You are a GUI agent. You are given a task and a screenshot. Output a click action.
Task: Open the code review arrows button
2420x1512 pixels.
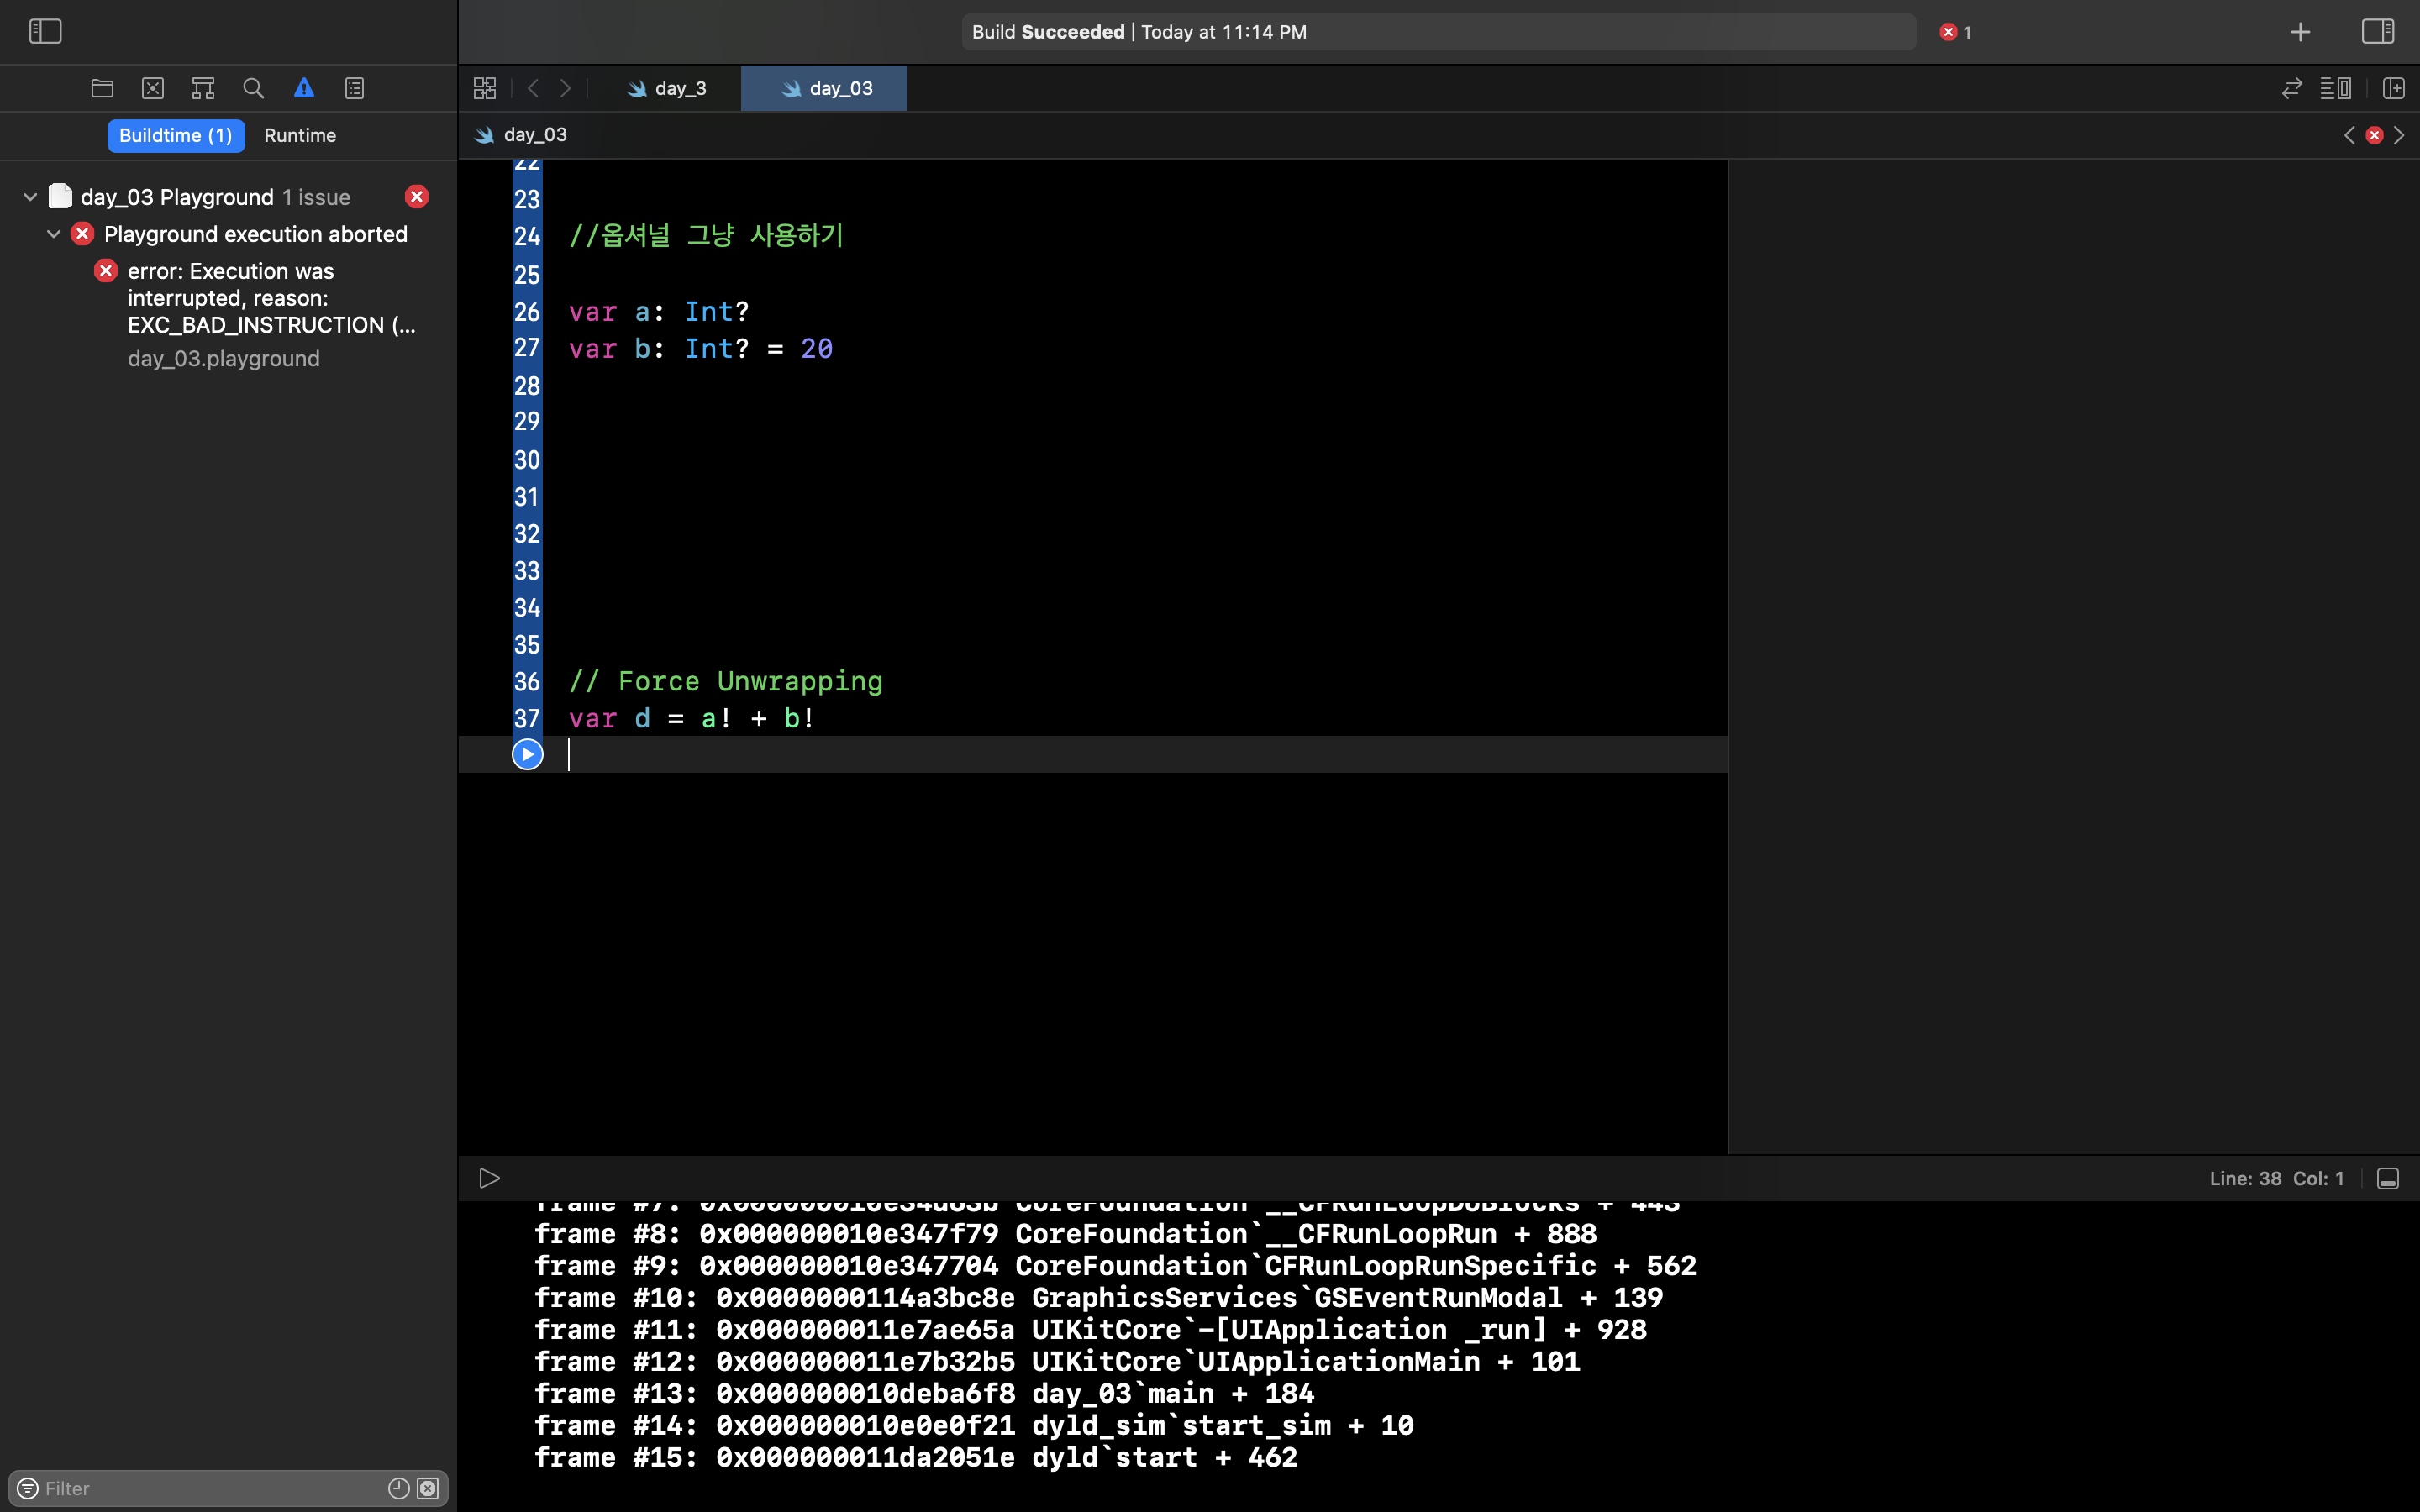[x=2292, y=88]
